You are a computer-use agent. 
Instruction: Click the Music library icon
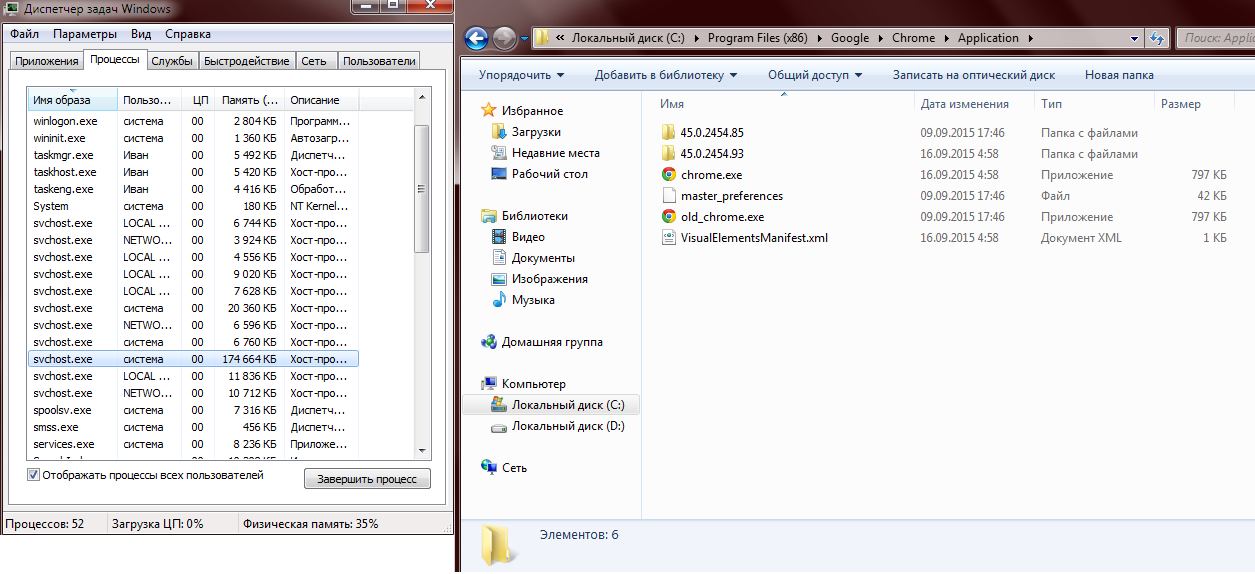[500, 299]
